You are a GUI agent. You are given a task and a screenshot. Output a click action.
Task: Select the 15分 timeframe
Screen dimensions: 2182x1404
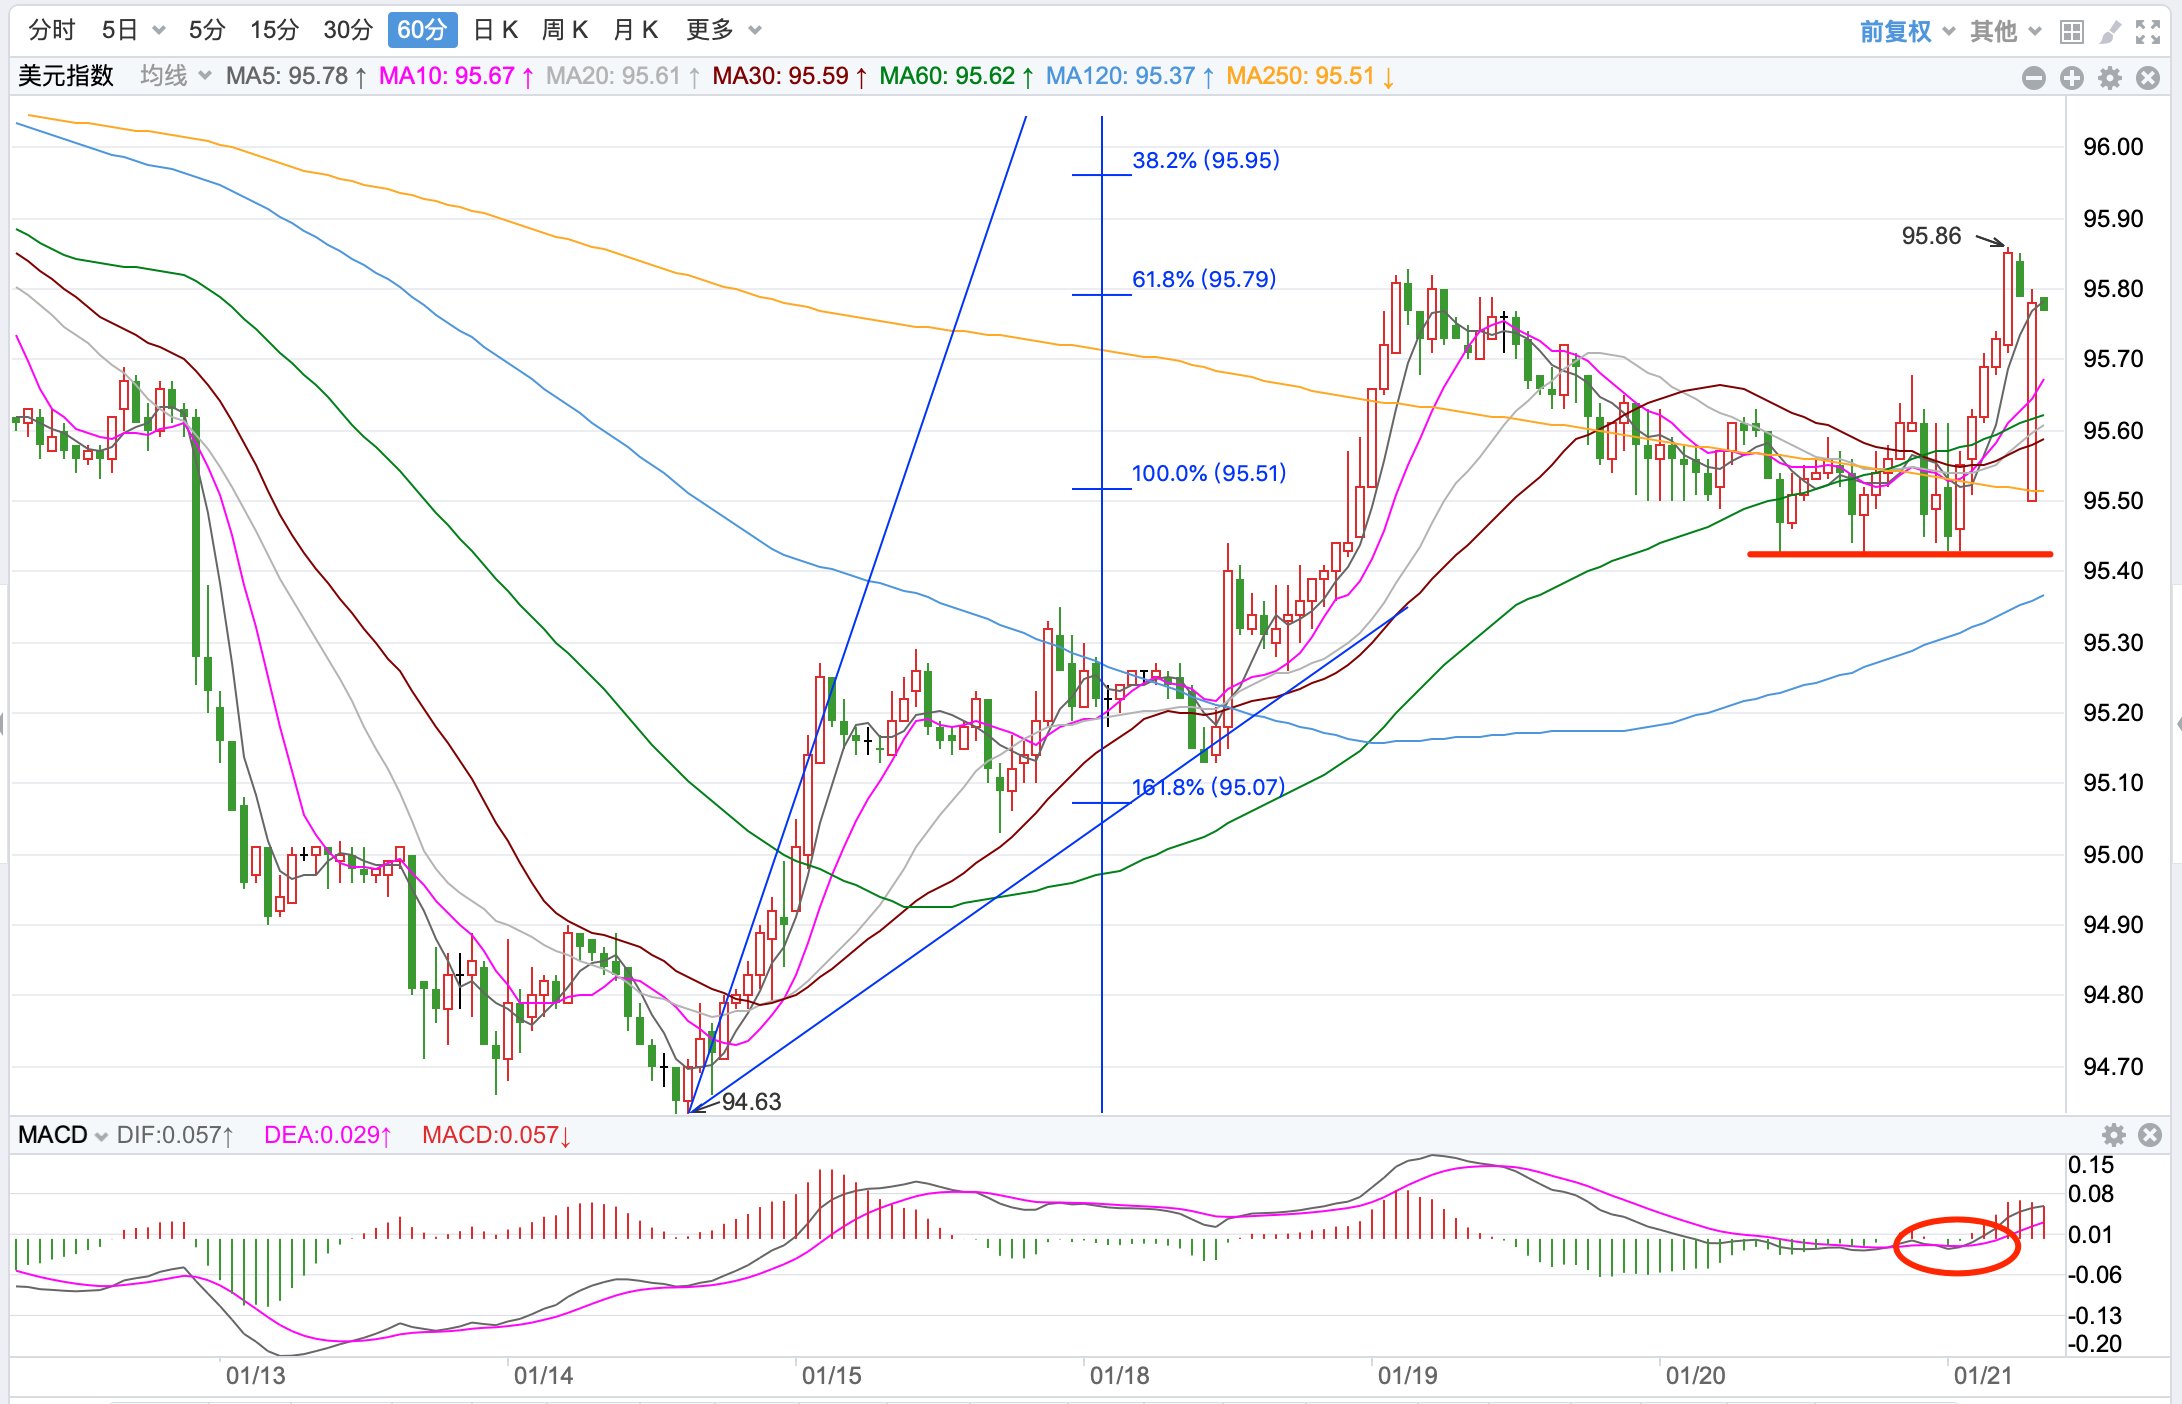point(274,30)
